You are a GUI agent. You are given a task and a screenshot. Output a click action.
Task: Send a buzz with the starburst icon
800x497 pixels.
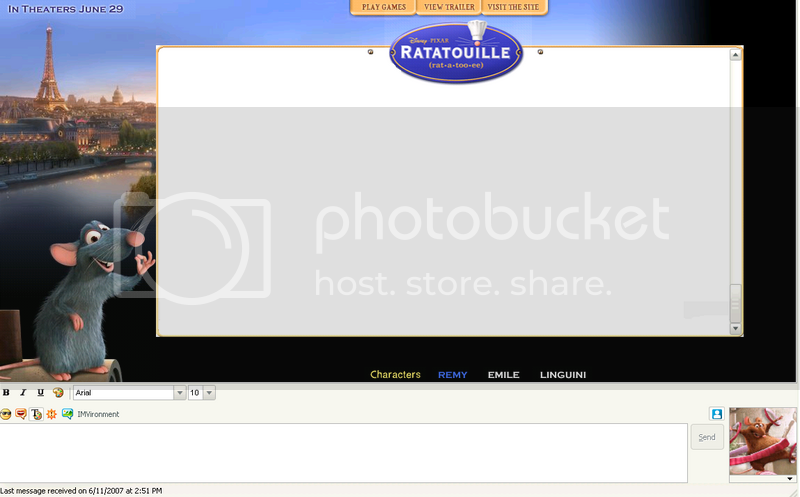[51, 414]
